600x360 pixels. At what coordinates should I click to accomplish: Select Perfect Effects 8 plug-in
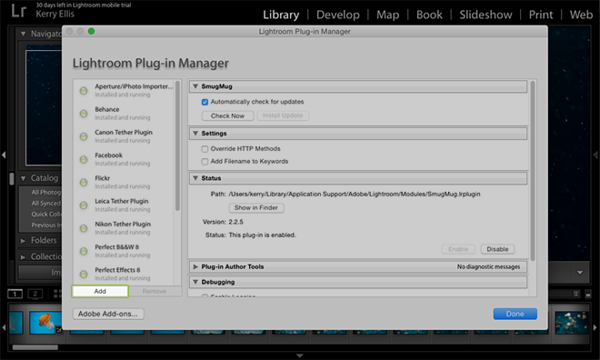124,274
